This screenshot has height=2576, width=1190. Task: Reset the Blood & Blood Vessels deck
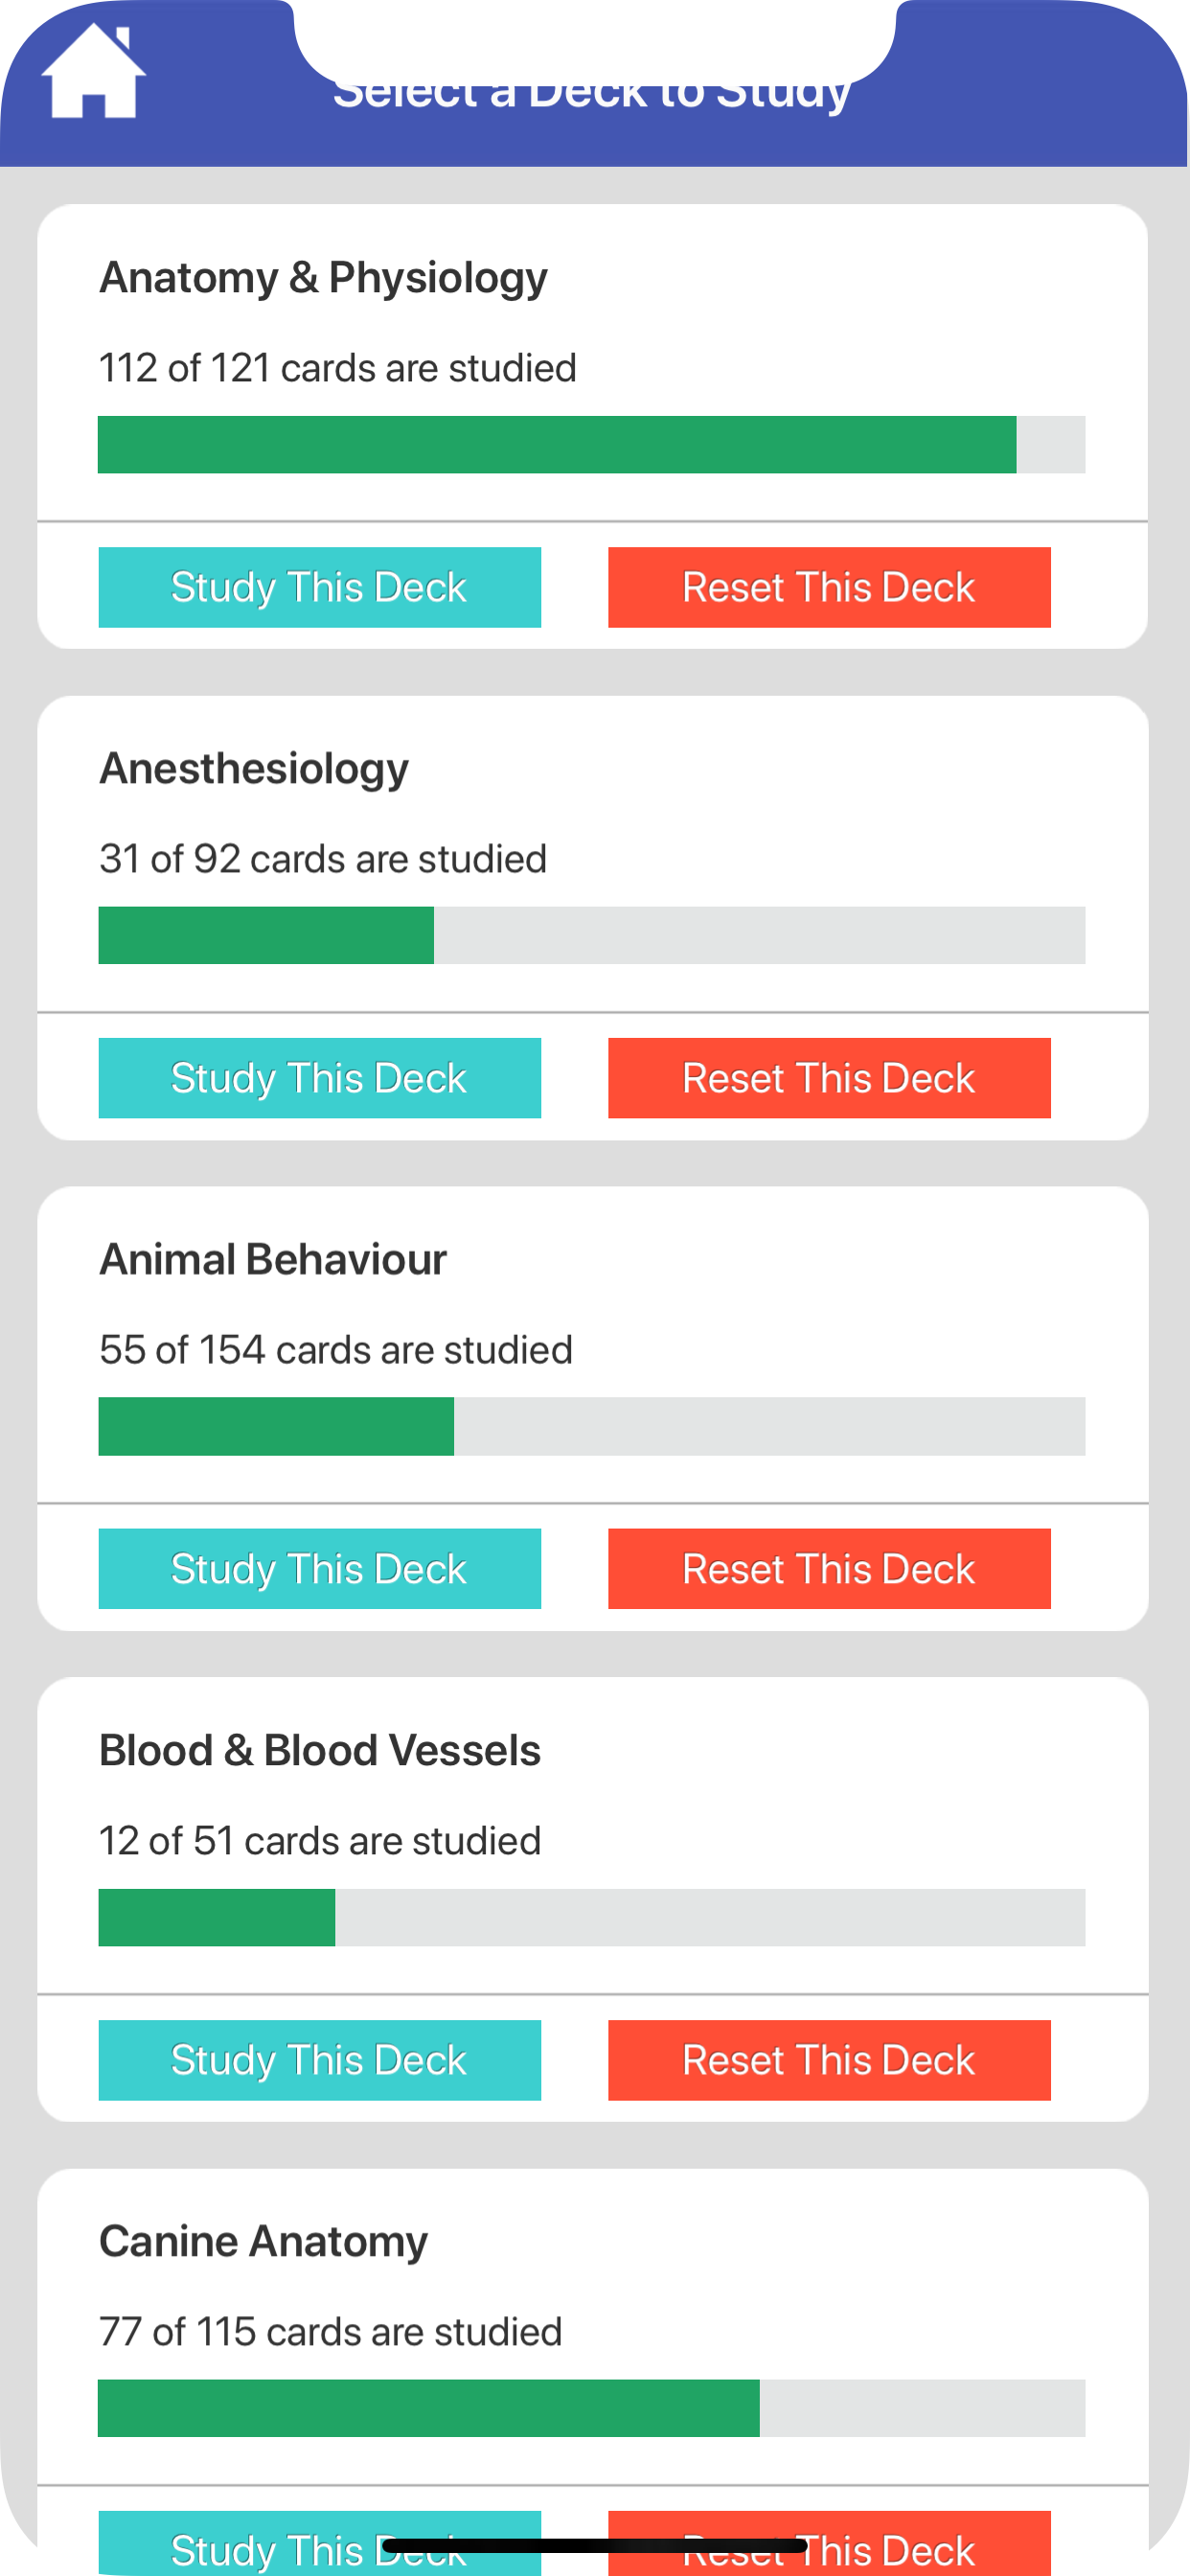(828, 2059)
